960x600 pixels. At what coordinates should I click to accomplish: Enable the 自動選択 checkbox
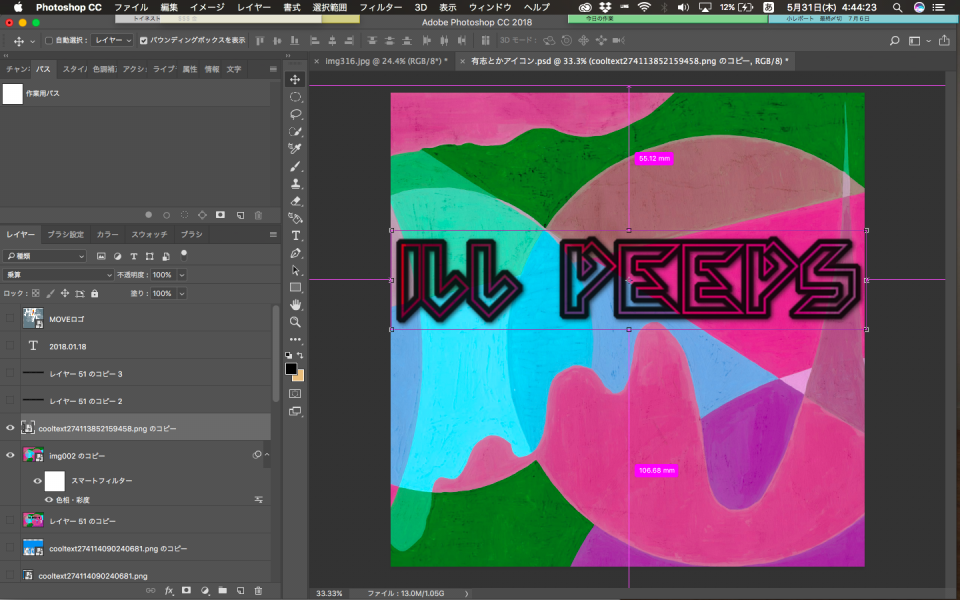pyautogui.click(x=48, y=41)
